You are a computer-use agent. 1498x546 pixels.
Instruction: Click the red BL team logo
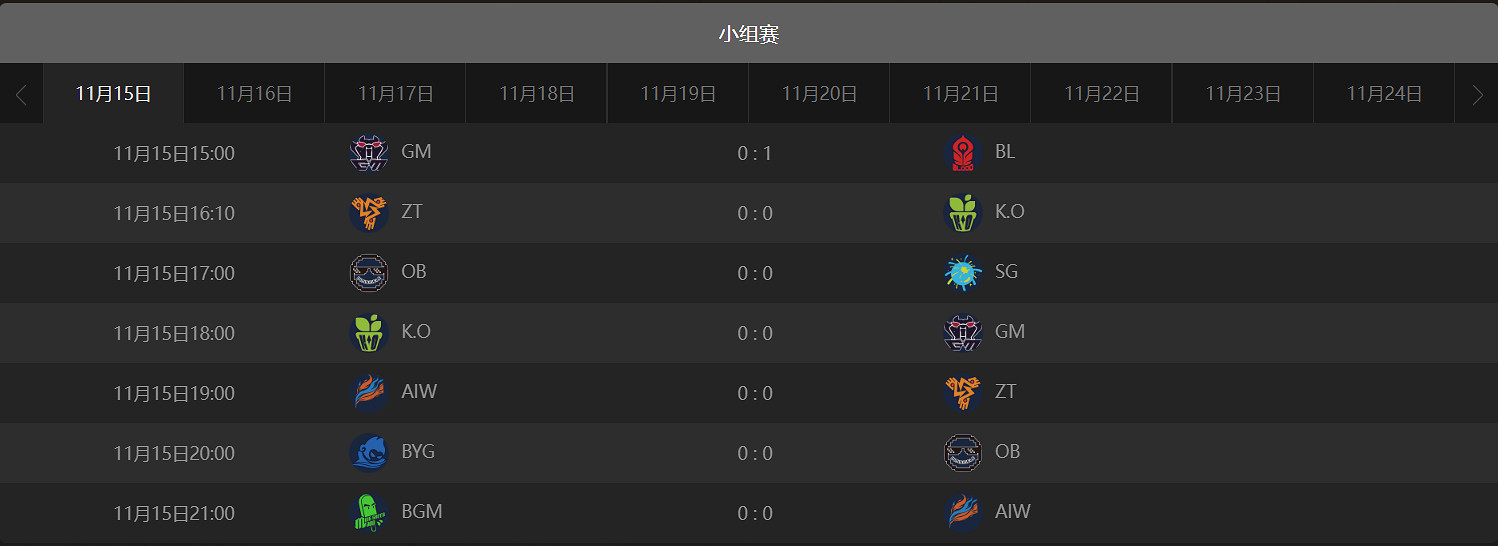coord(963,153)
